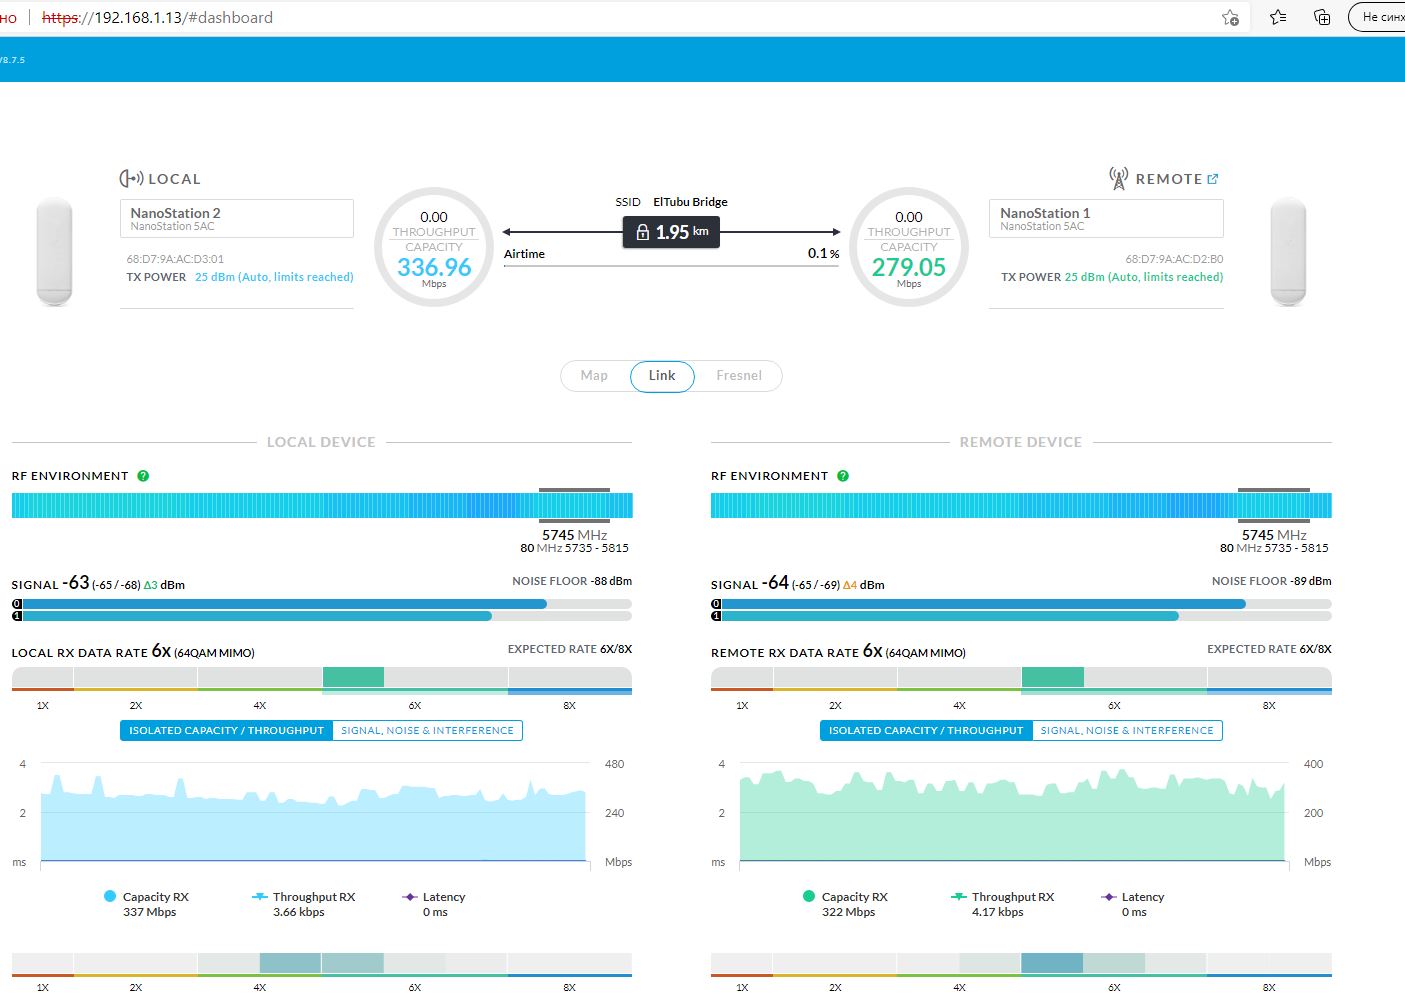Click the NanoStation 1 device name box
Screen dimensions: 1405x1001
(1106, 218)
